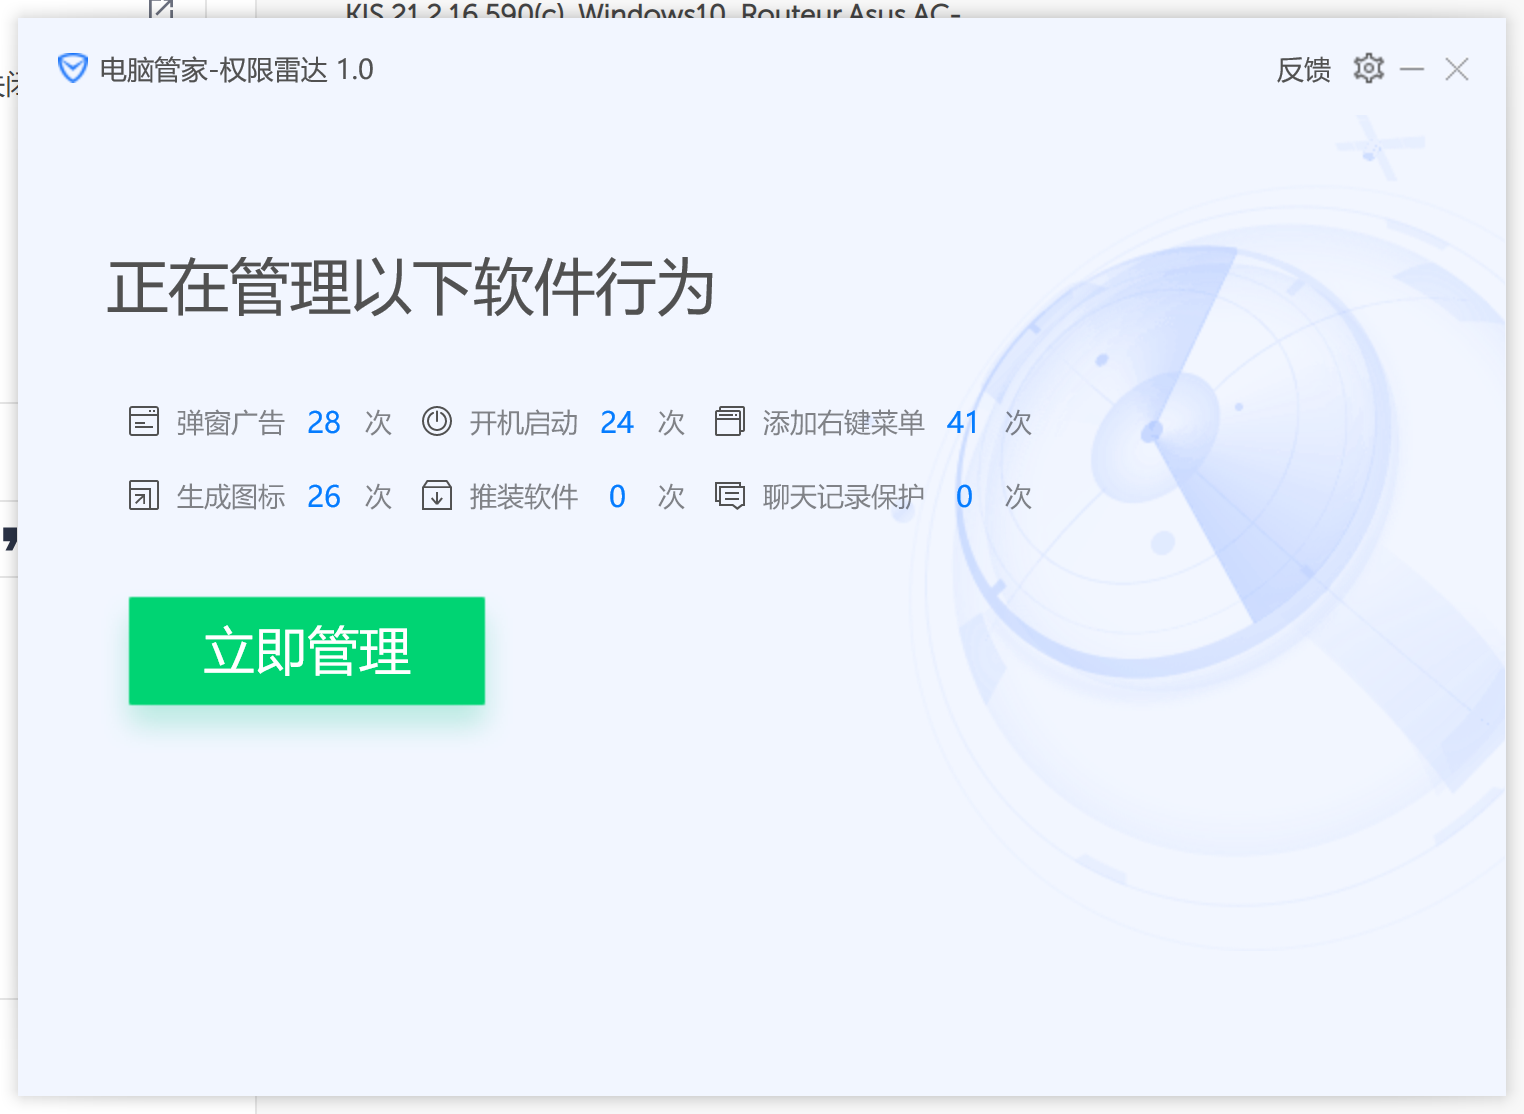Select the 添加右键菜单 label
Image resolution: width=1524 pixels, height=1114 pixels.
coord(844,423)
